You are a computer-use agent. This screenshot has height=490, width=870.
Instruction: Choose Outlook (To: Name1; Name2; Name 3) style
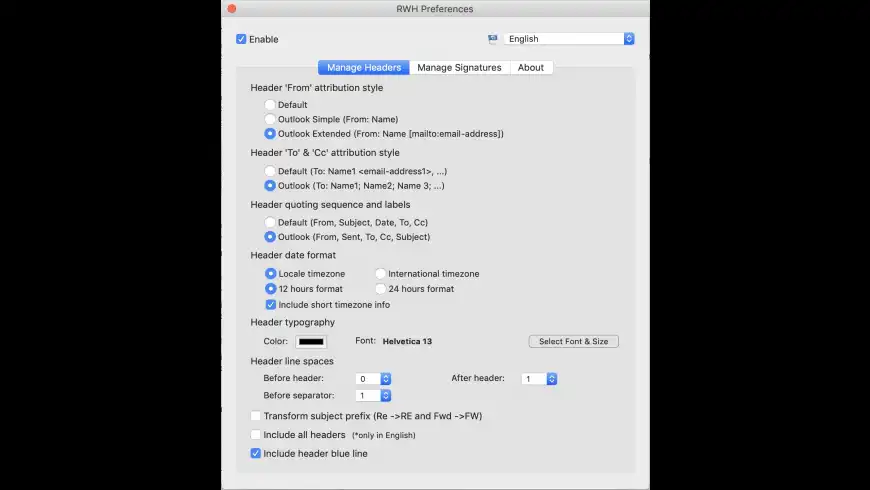270,185
